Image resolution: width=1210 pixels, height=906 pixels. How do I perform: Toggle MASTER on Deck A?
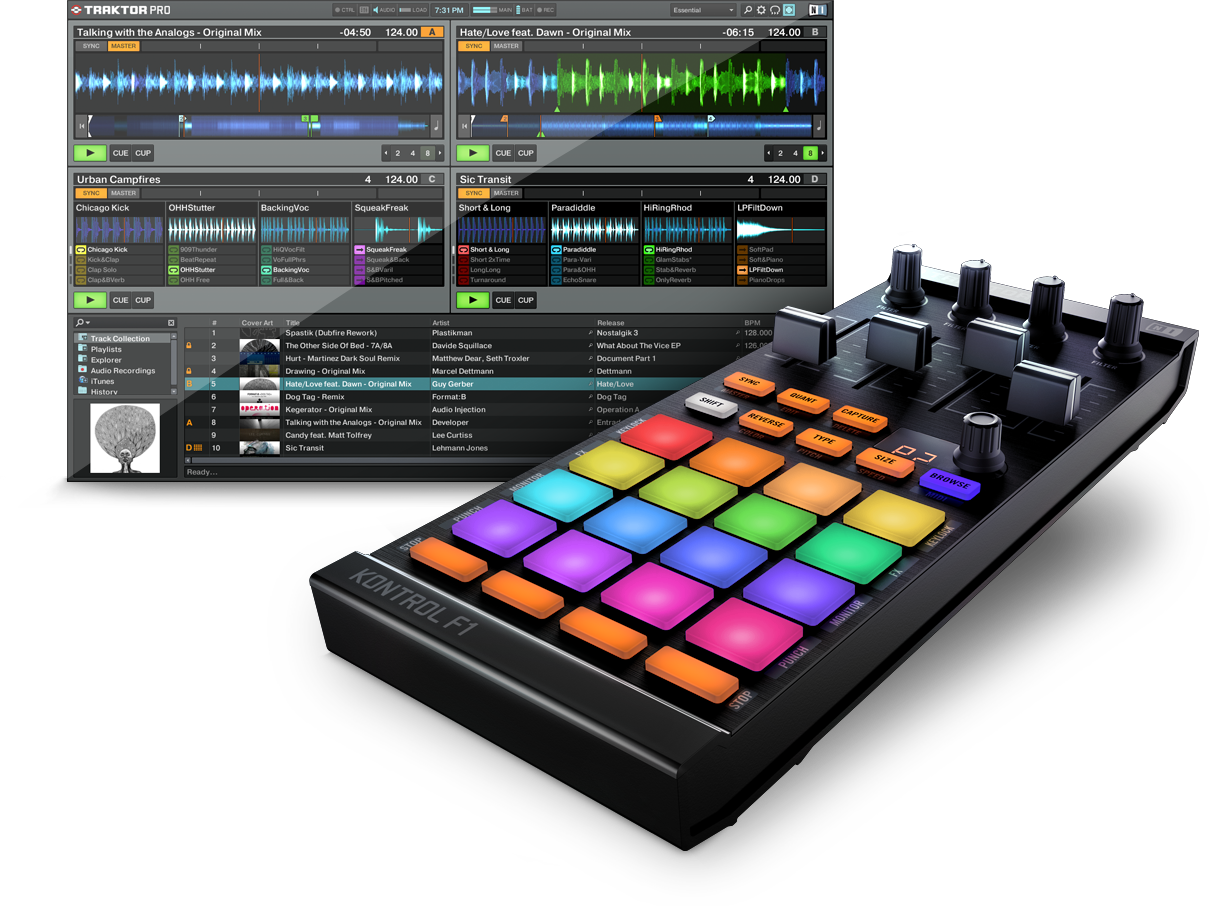click(123, 46)
